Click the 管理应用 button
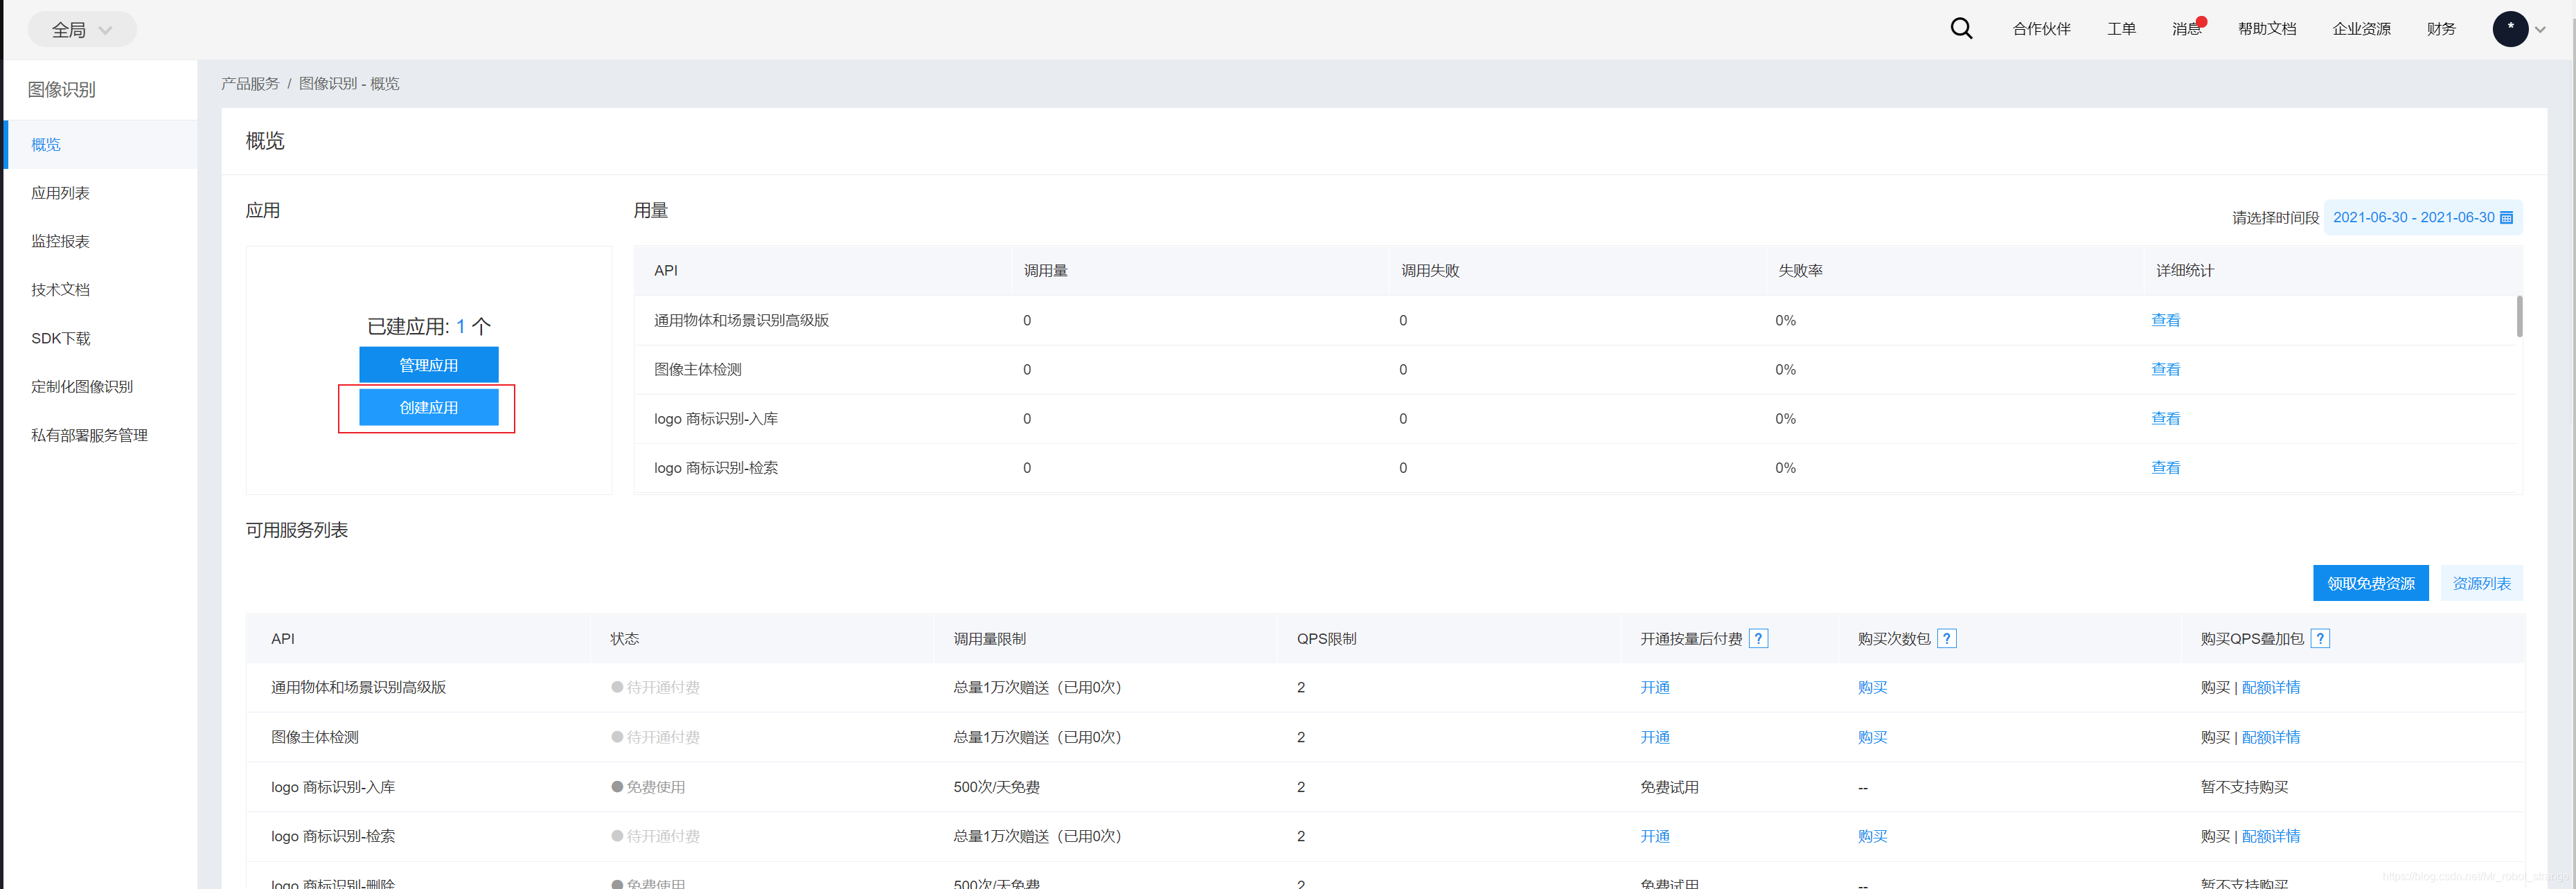The height and width of the screenshot is (889, 2576). (x=428, y=365)
